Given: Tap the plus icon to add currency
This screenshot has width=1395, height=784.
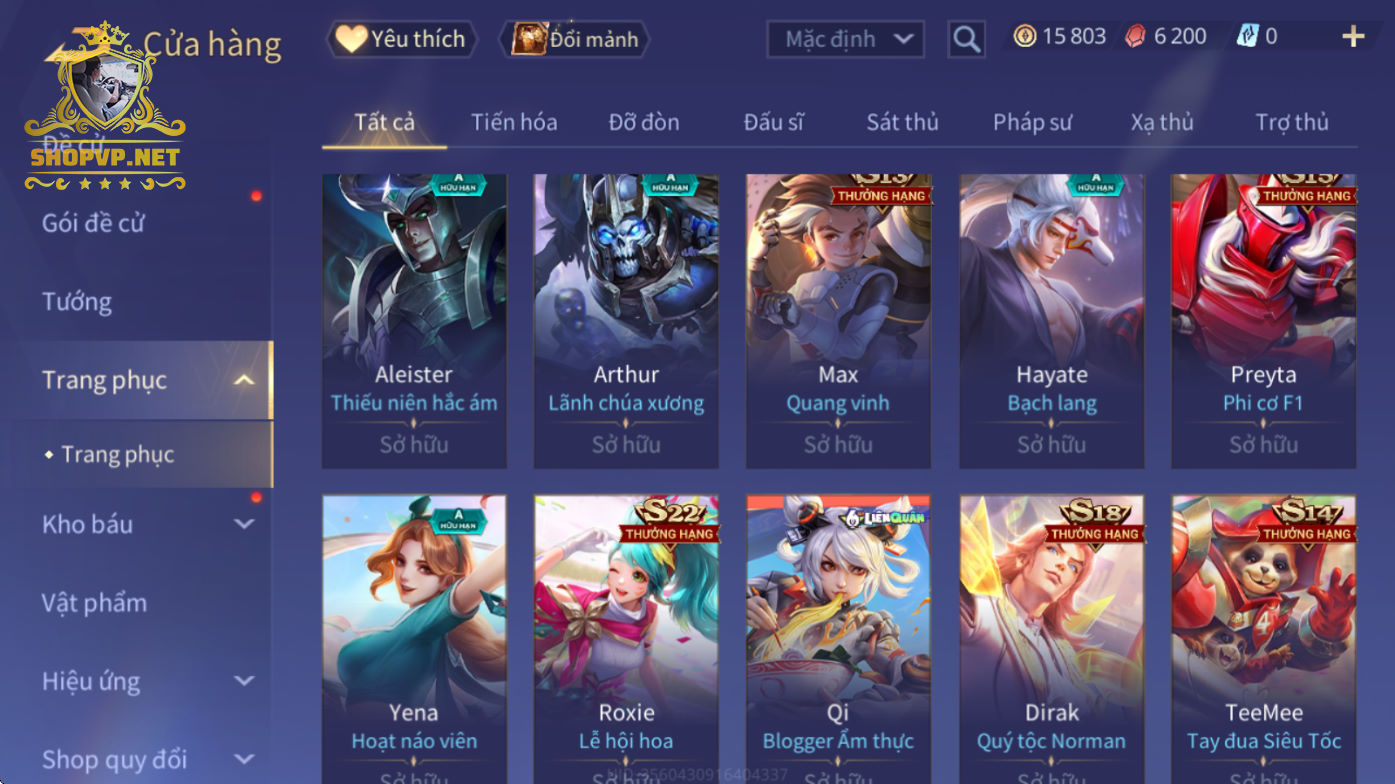Looking at the screenshot, I should coord(1352,37).
